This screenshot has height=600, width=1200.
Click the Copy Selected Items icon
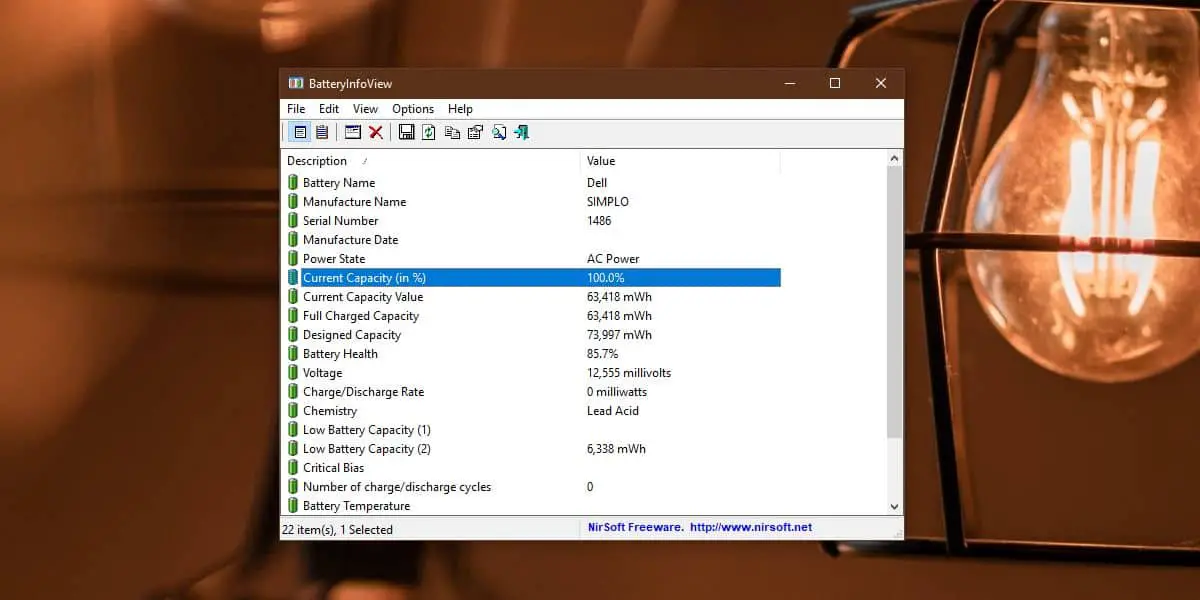(452, 132)
